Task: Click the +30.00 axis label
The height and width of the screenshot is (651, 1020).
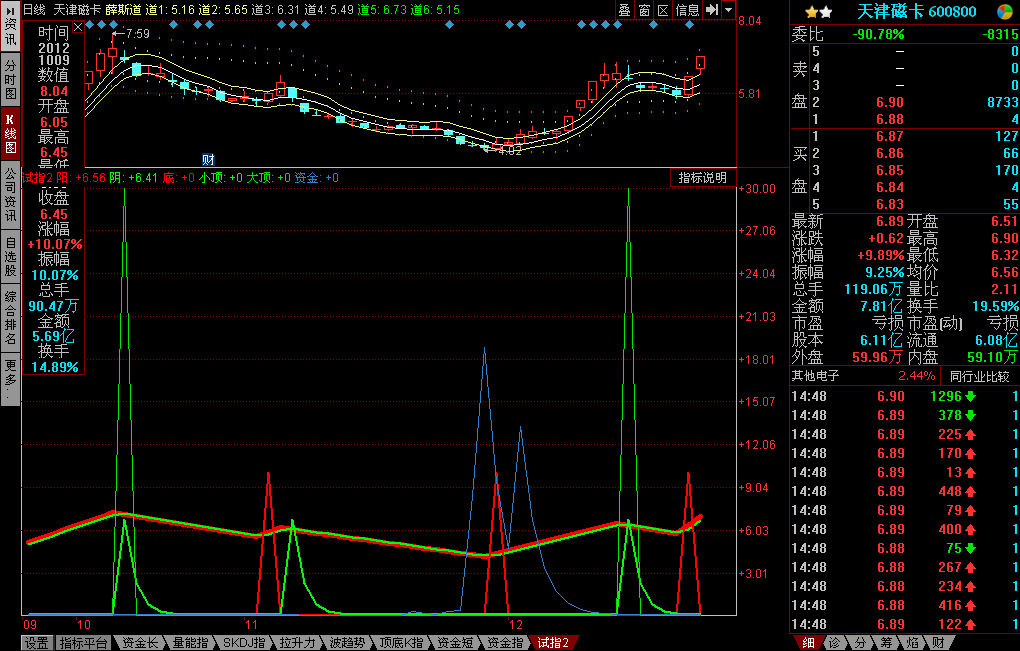Action: pyautogui.click(x=757, y=189)
